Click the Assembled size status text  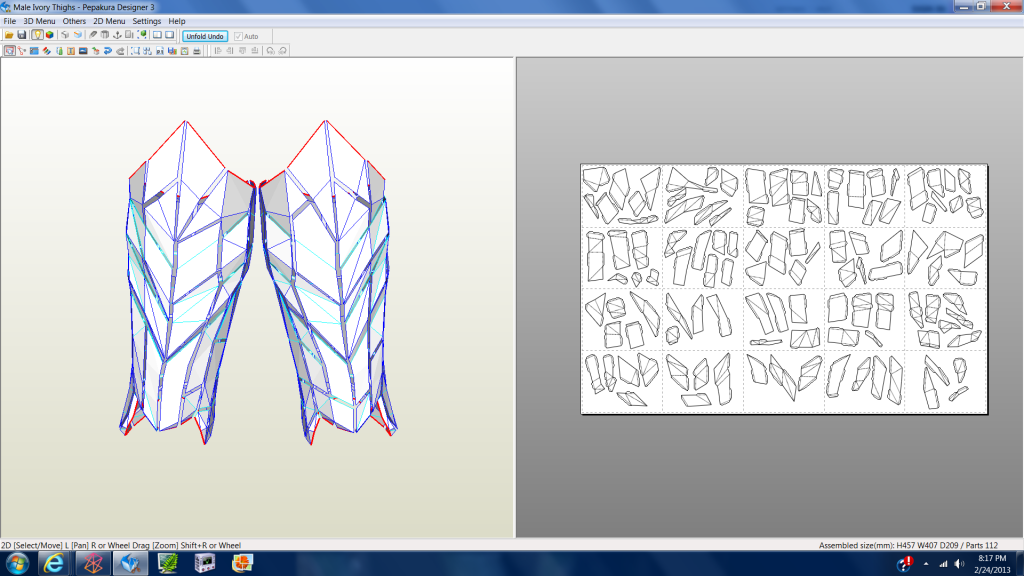pos(908,545)
